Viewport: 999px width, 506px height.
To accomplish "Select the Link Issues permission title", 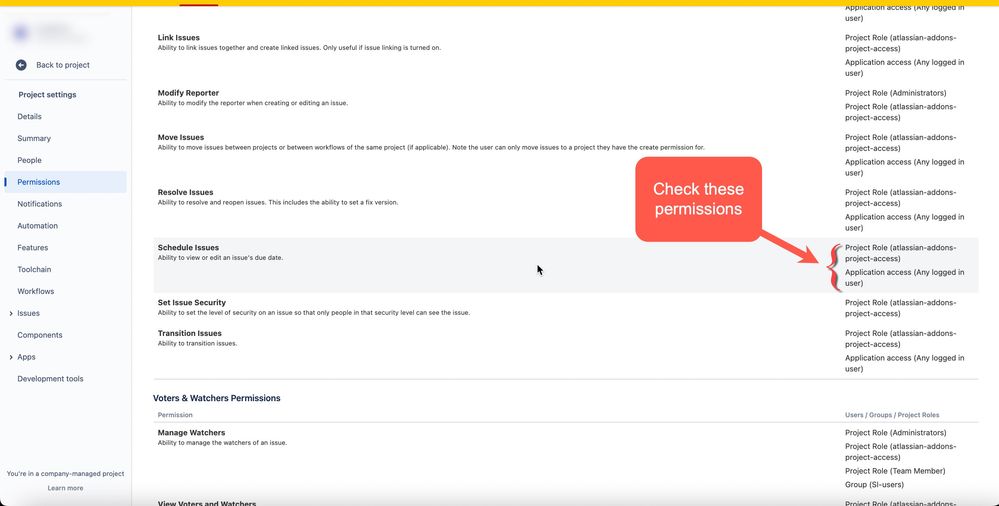I will (x=178, y=38).
